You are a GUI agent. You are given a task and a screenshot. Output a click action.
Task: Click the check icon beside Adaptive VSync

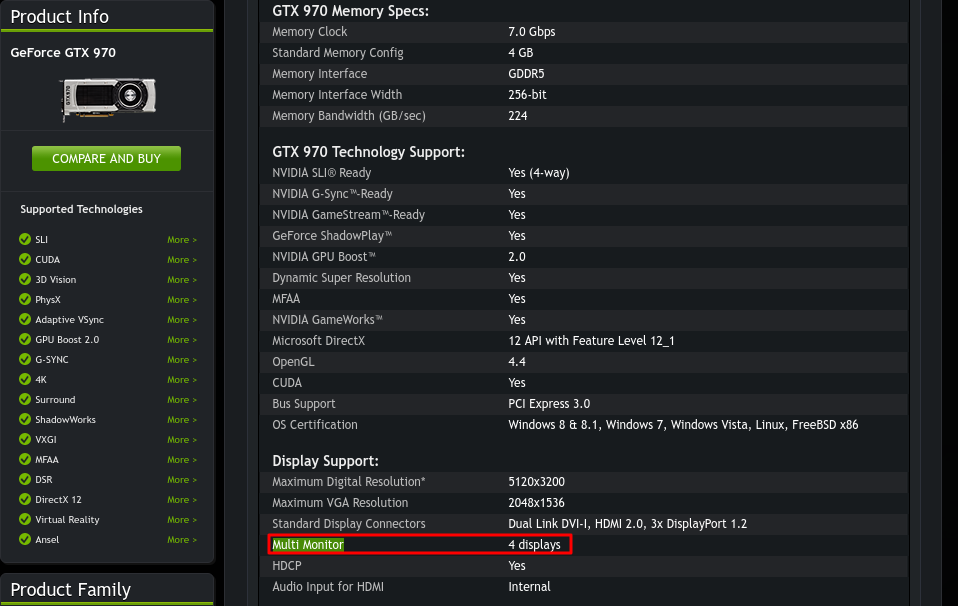[x=25, y=319]
